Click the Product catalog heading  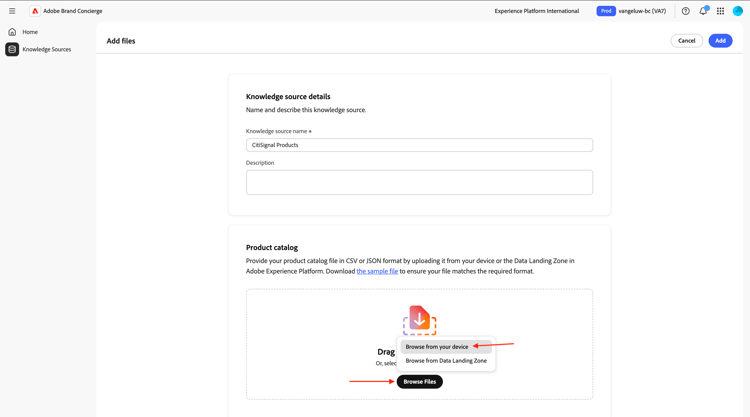pos(272,248)
